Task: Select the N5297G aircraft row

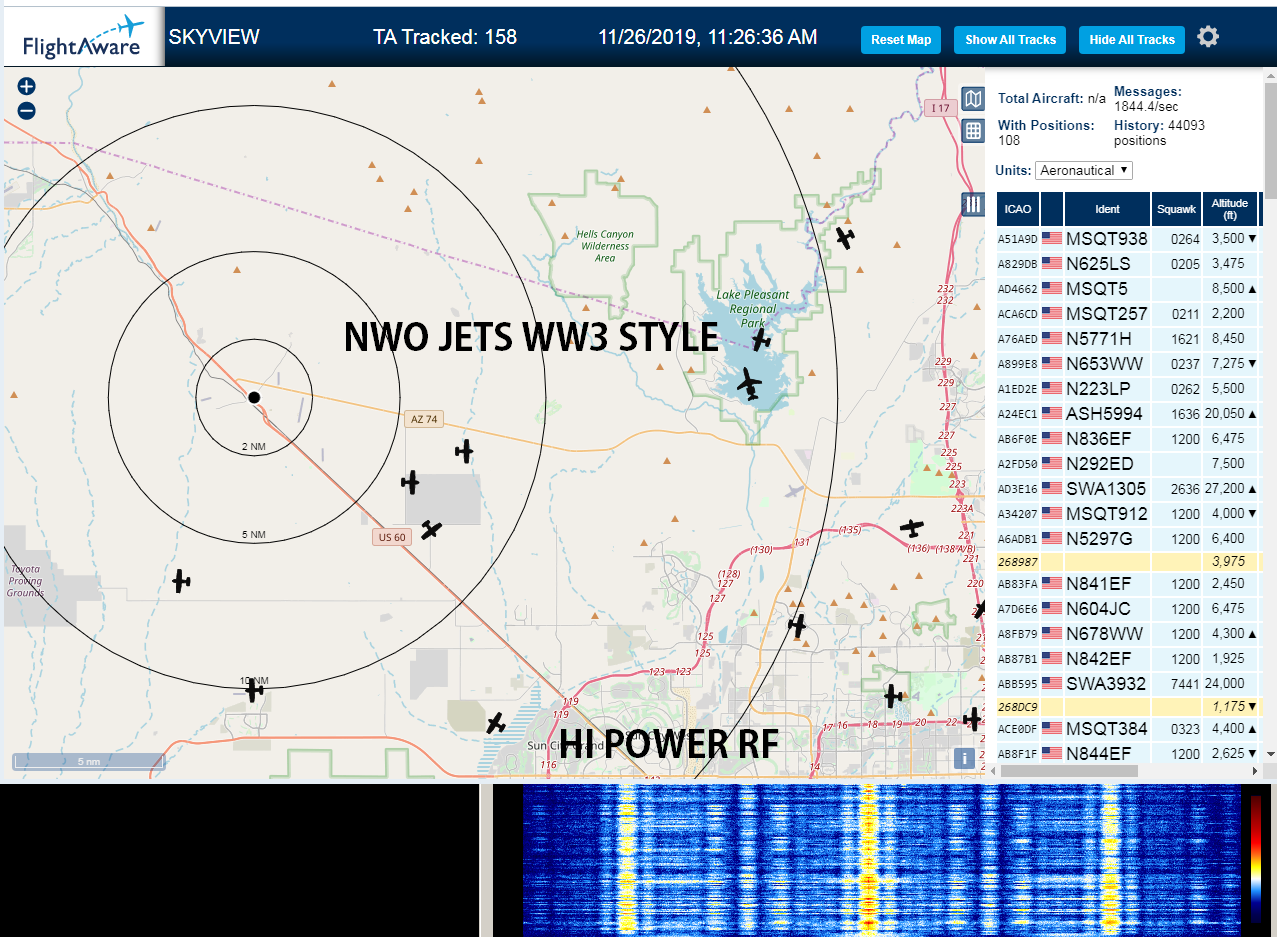Action: [x=1128, y=538]
